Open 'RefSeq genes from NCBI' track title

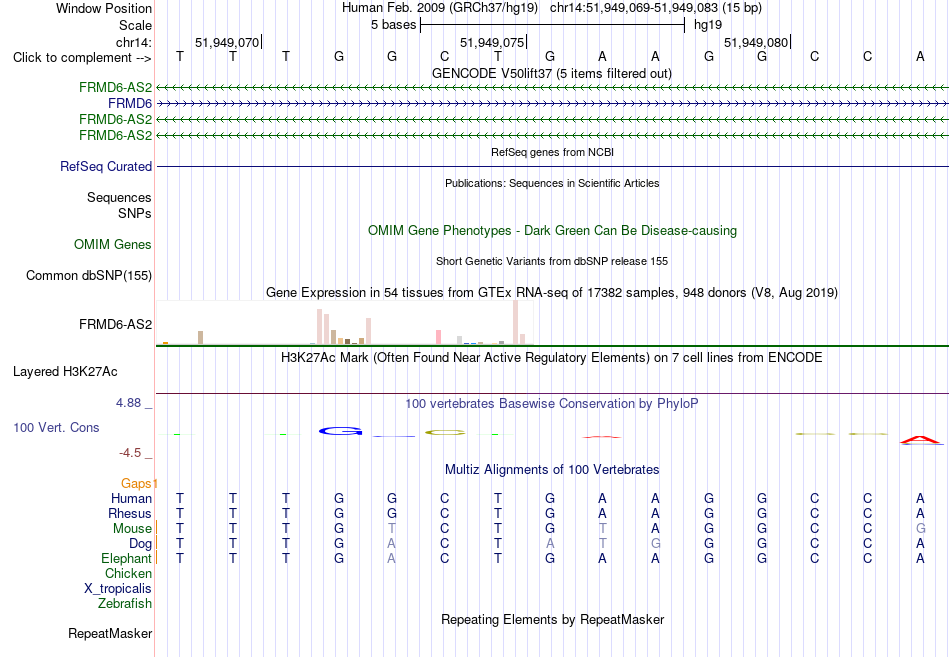552,152
